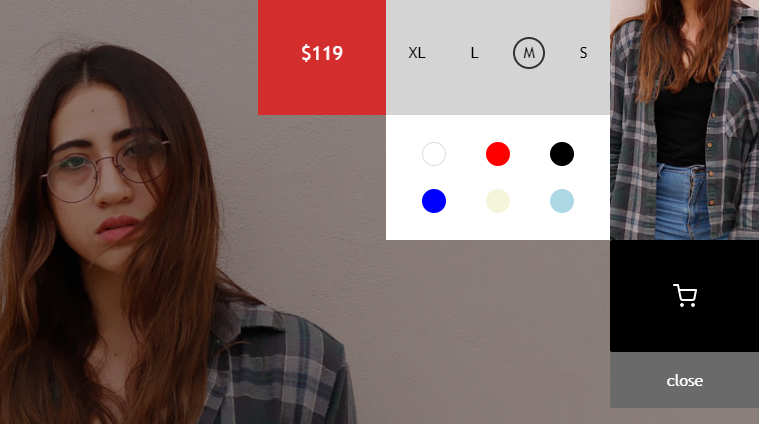Image resolution: width=759 pixels, height=424 pixels.
Task: Choose size L option
Action: pos(474,53)
